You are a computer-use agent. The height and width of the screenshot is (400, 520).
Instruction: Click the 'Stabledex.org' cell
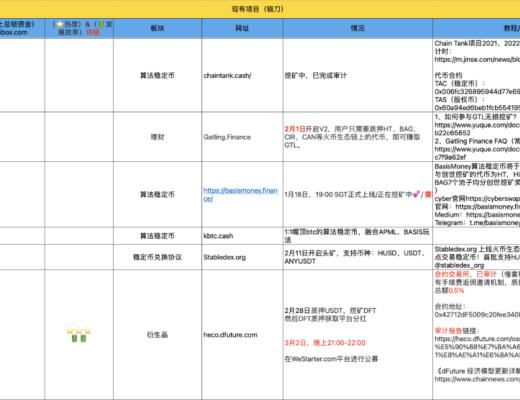coord(242,257)
